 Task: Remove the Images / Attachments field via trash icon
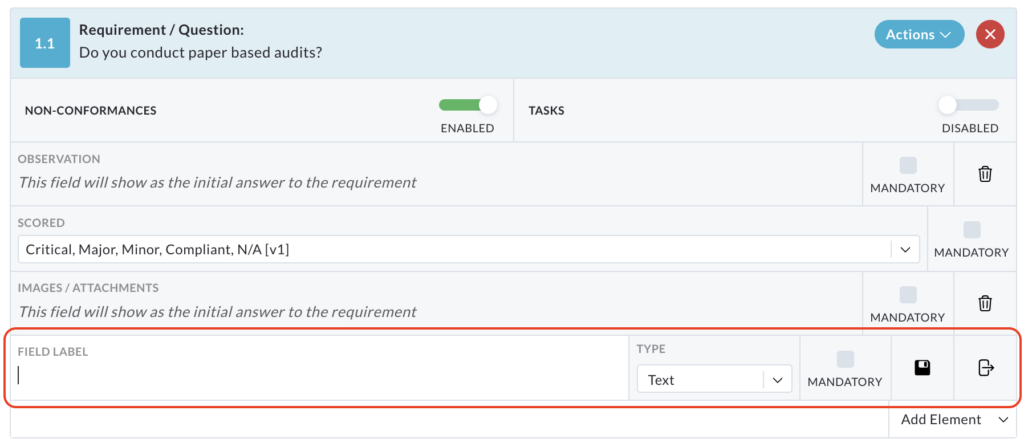[x=985, y=303]
